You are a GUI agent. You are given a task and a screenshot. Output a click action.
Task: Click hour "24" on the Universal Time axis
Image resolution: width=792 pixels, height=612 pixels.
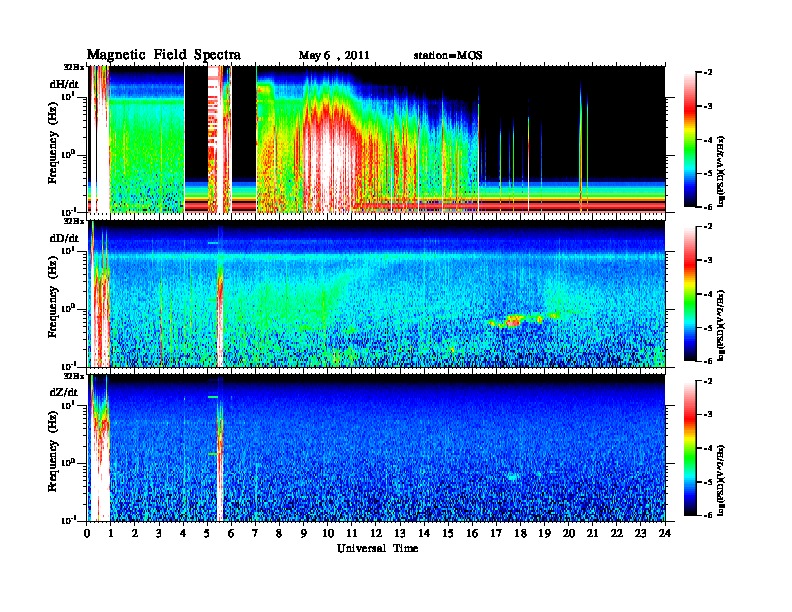coord(665,534)
